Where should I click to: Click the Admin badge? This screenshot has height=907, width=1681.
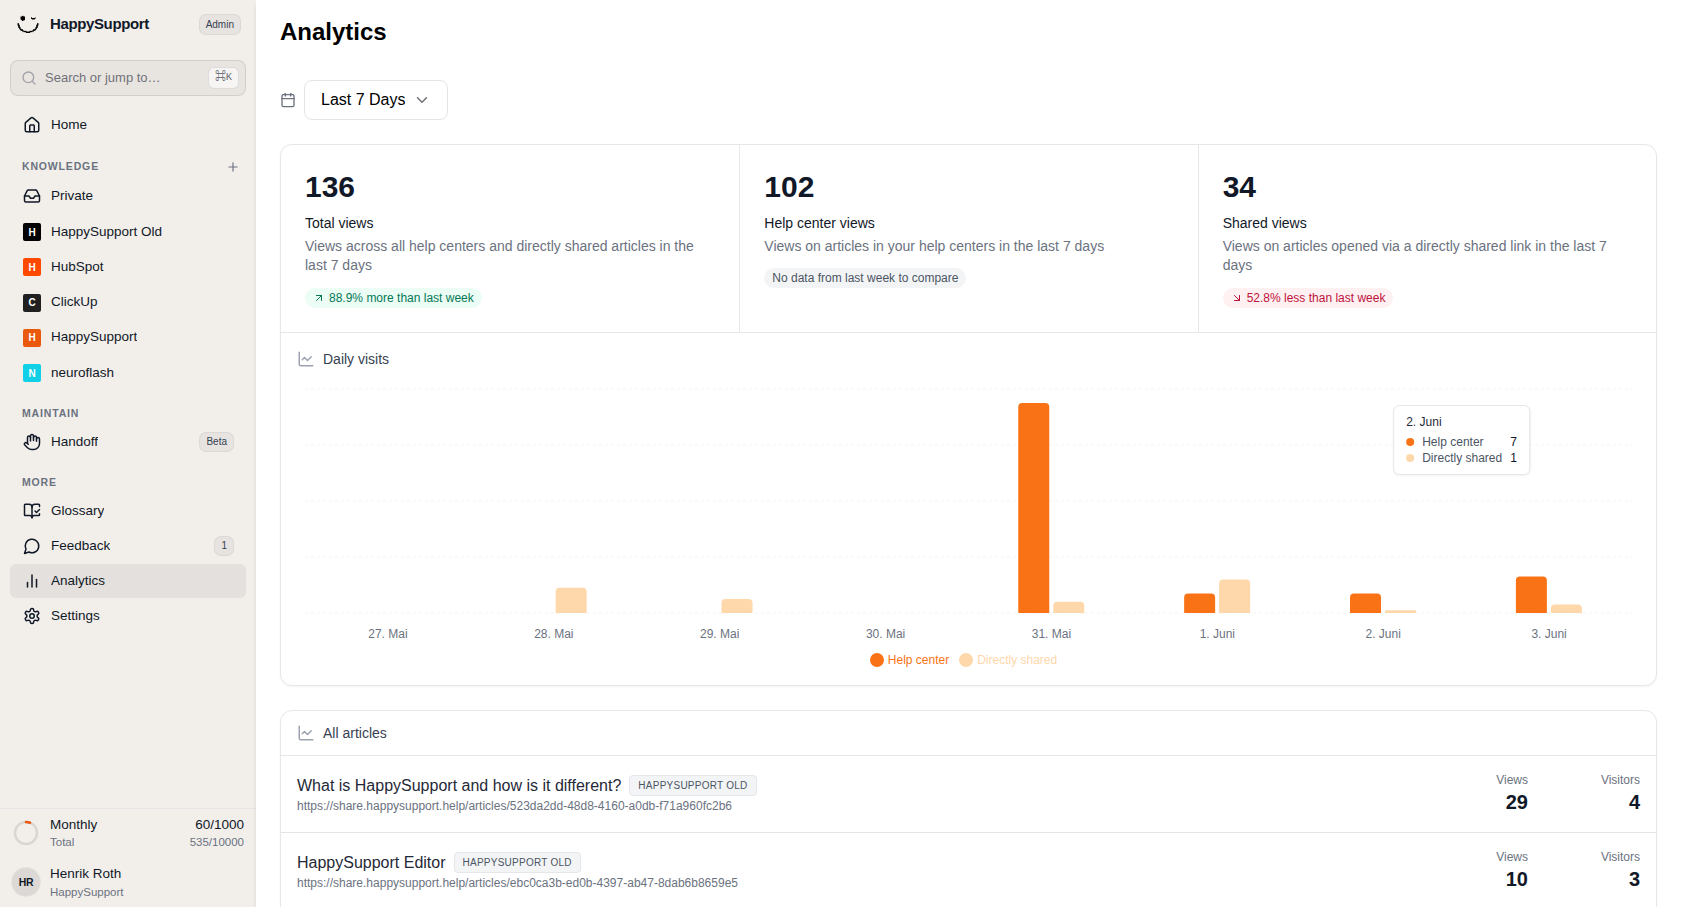point(220,24)
